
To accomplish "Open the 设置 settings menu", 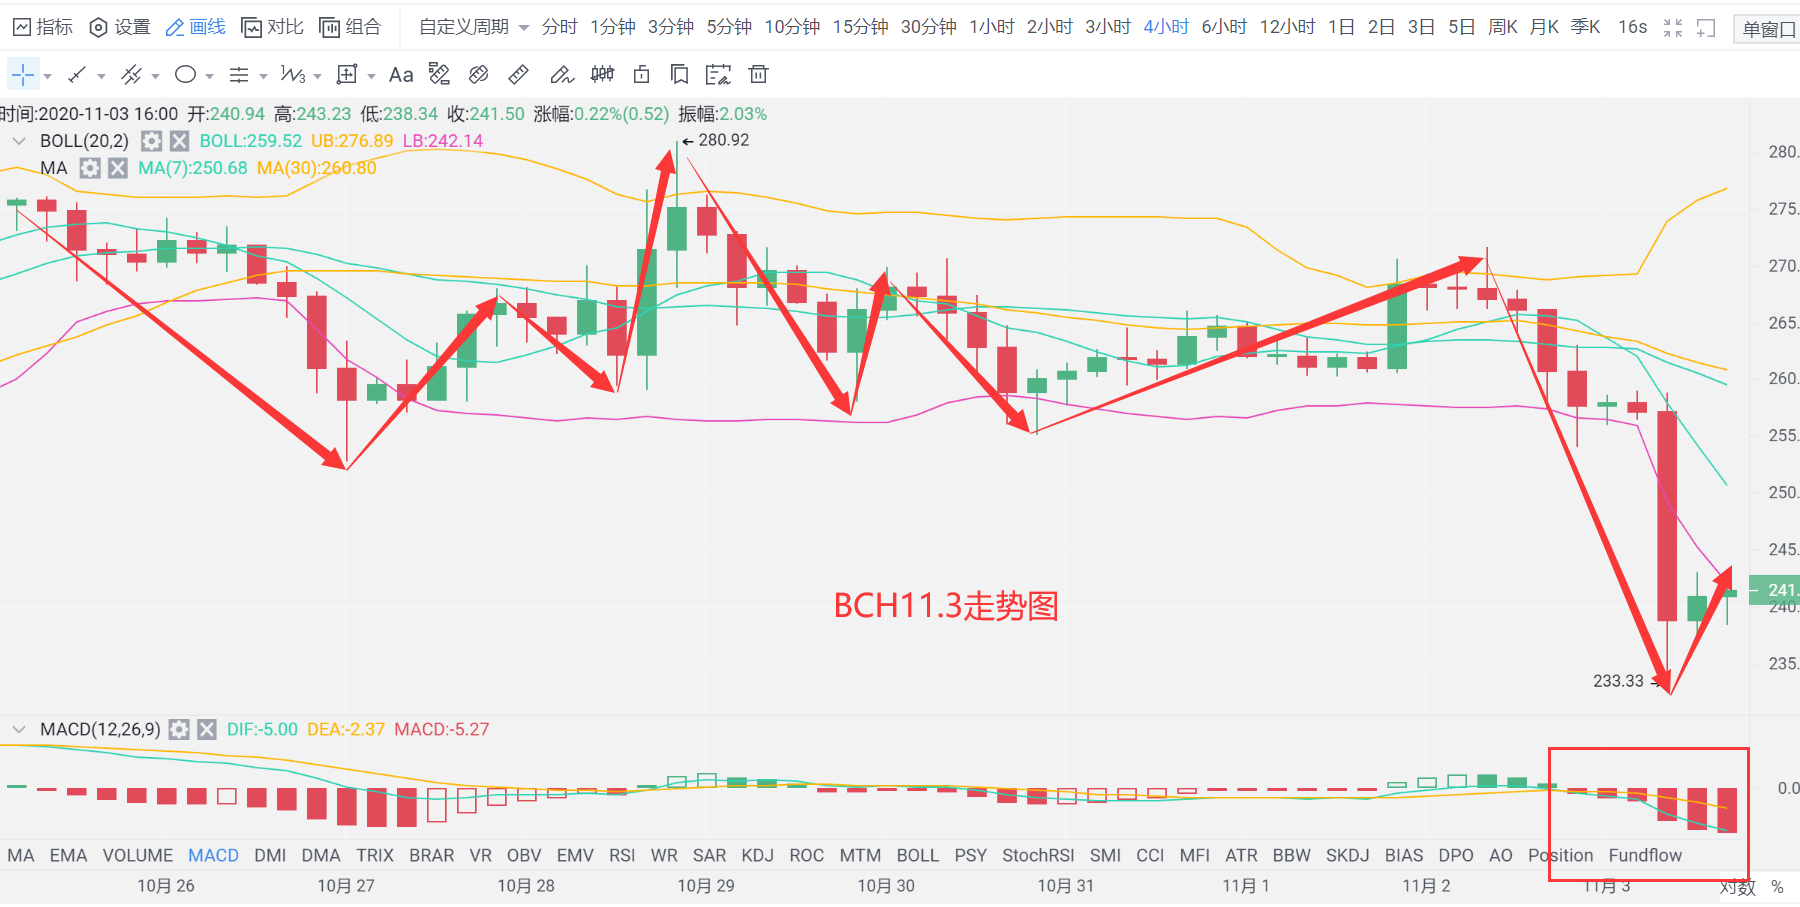I will point(120,27).
